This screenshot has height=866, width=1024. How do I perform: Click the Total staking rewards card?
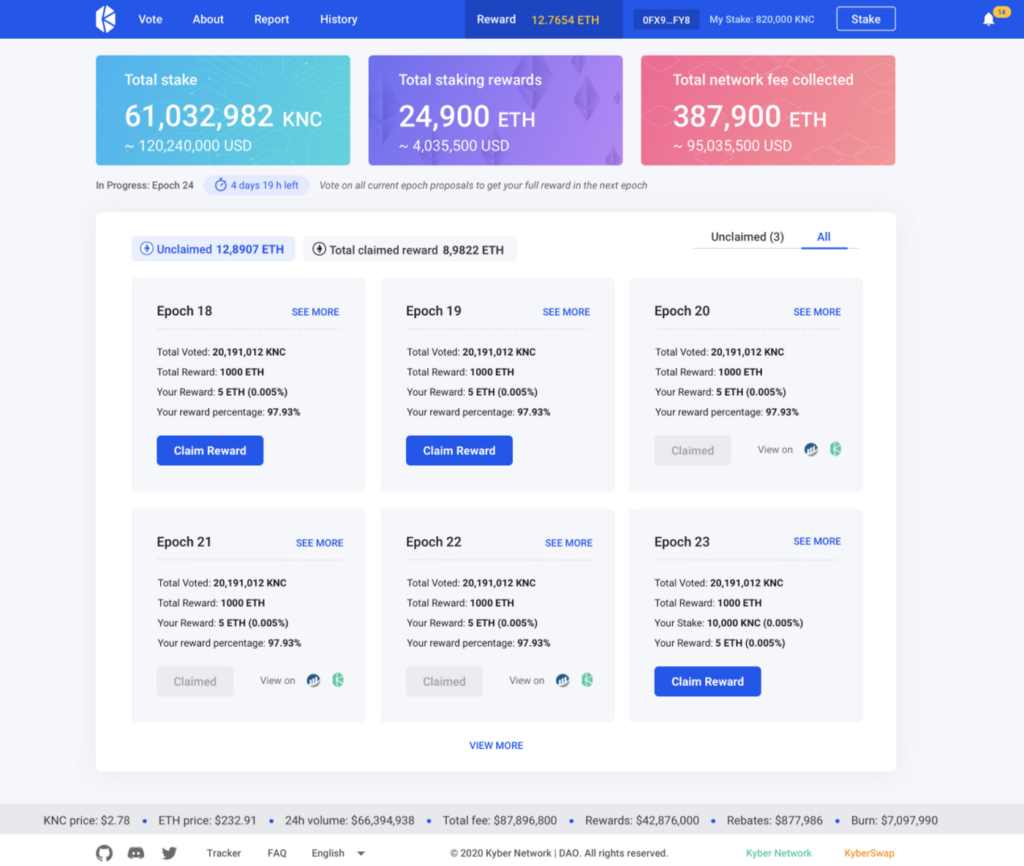[x=496, y=110]
